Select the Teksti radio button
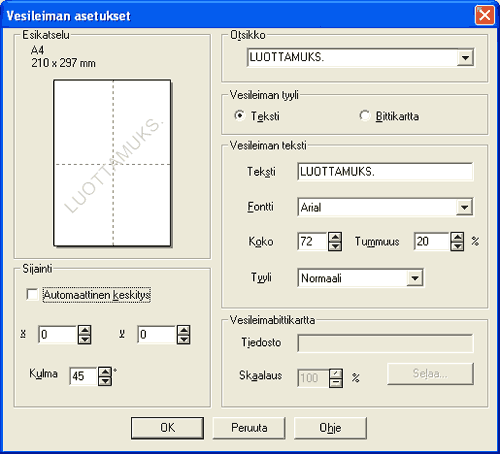The width and height of the screenshot is (500, 454). coord(239,116)
